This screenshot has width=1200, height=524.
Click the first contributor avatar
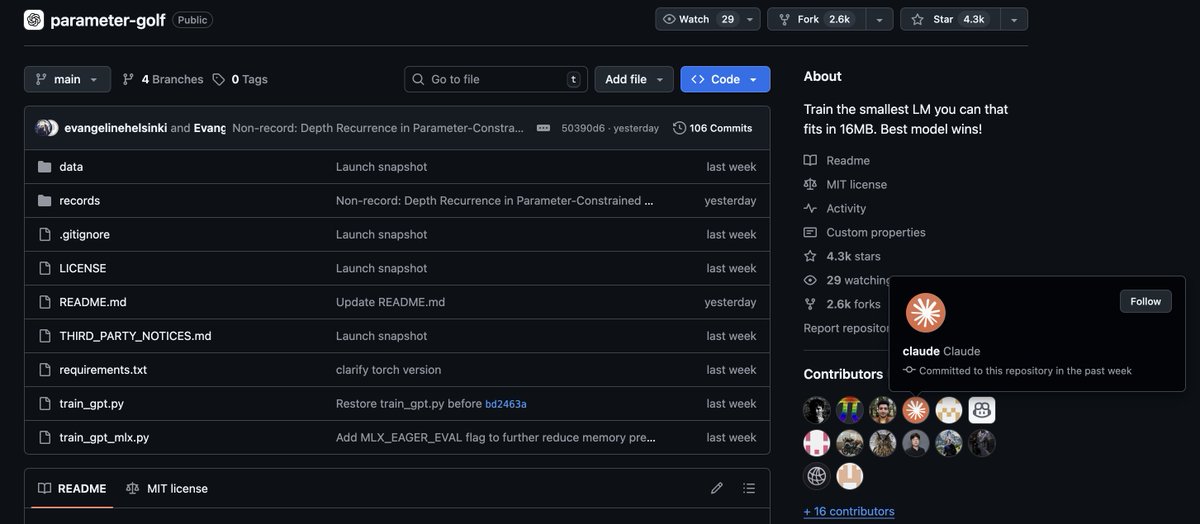click(817, 410)
